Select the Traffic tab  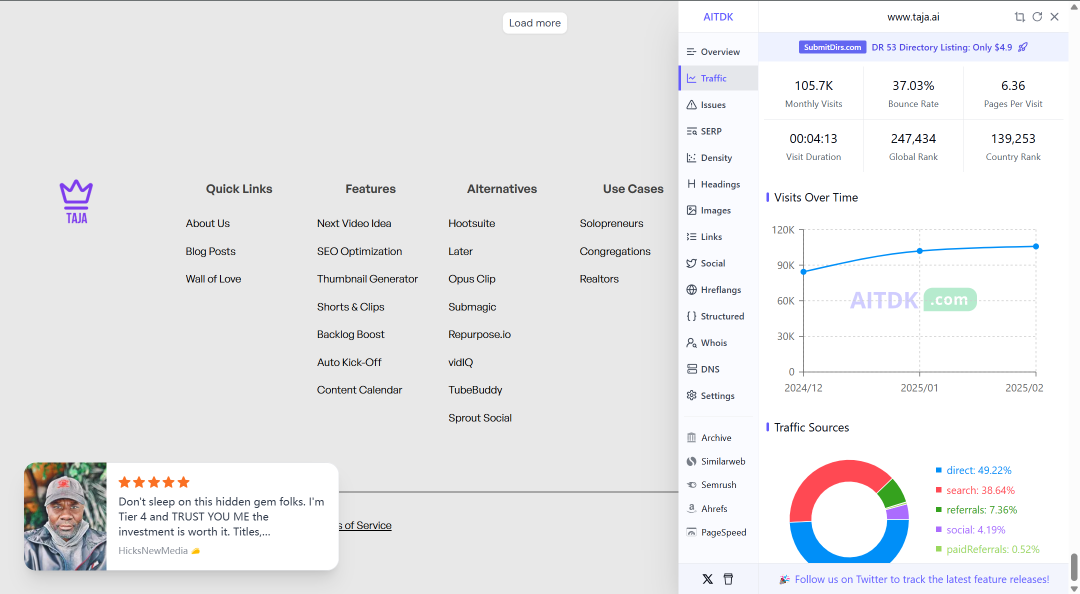click(718, 79)
